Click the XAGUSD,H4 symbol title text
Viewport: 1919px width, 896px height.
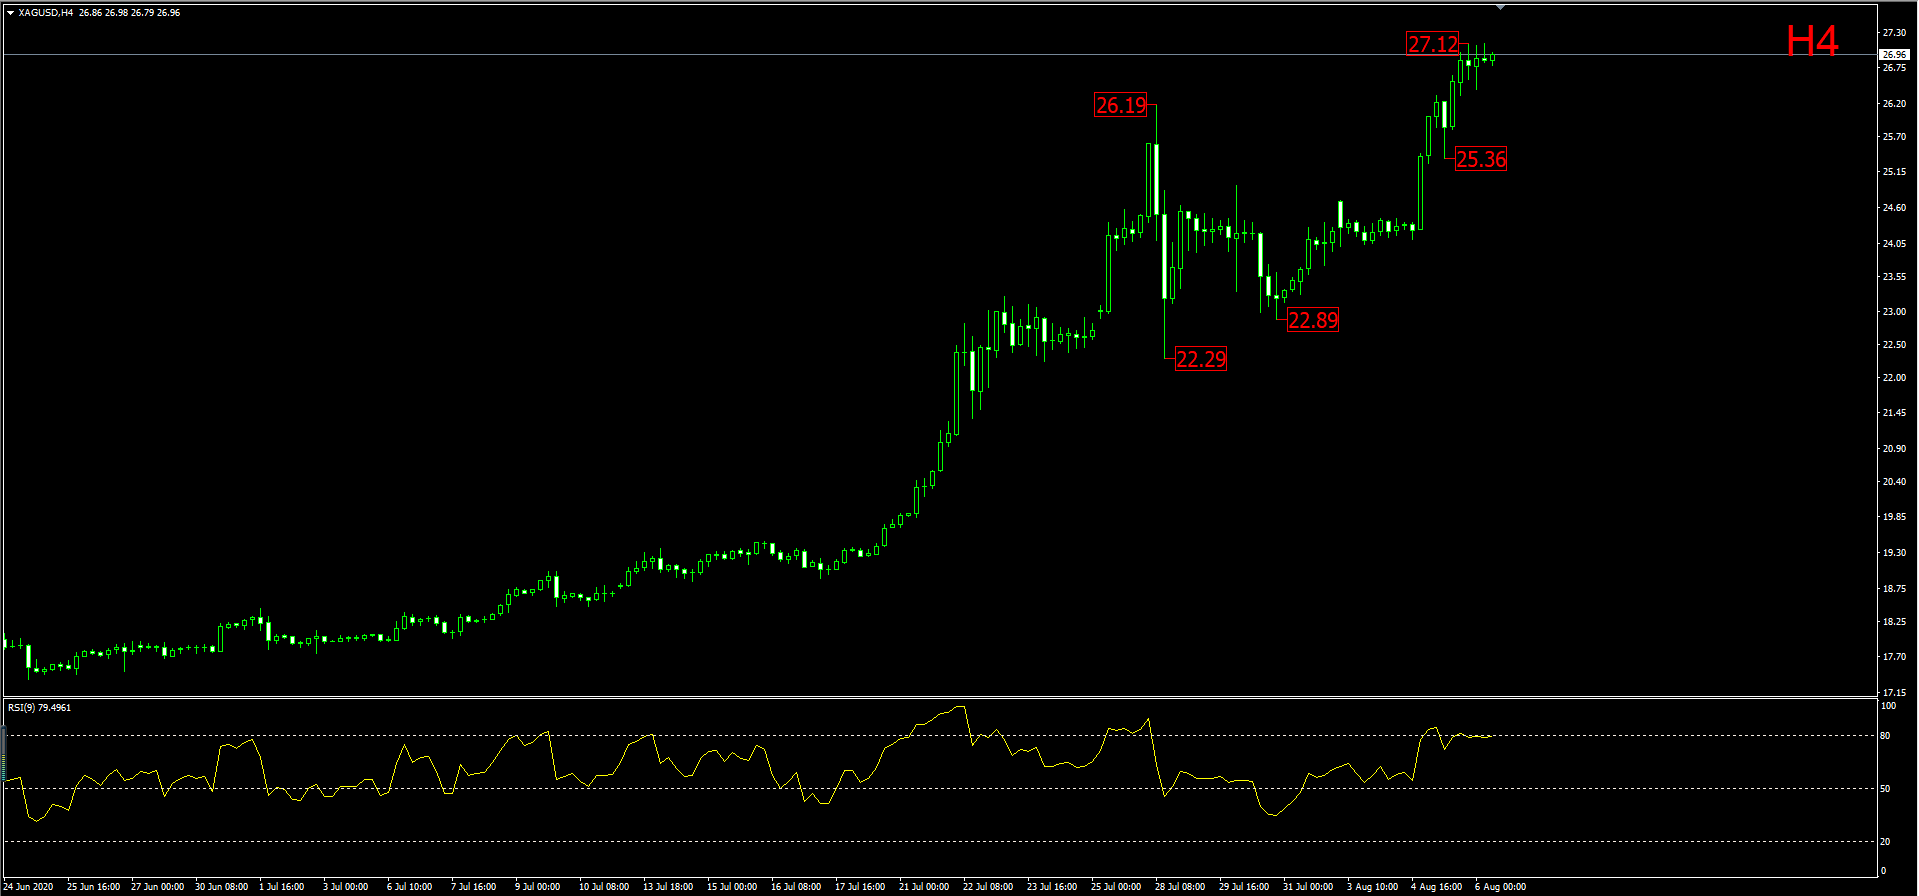46,13
